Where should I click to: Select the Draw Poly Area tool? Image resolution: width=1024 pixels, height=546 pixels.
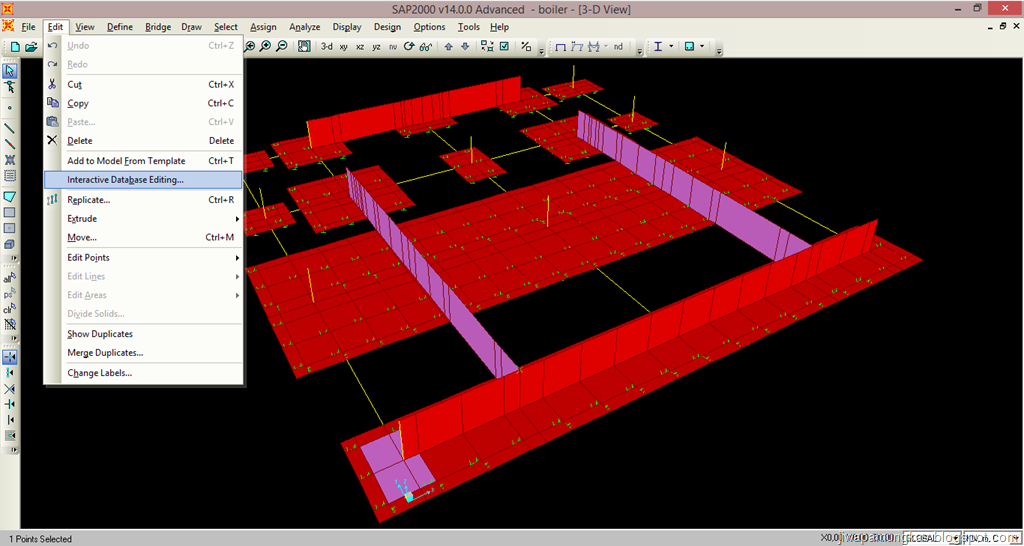[x=10, y=196]
